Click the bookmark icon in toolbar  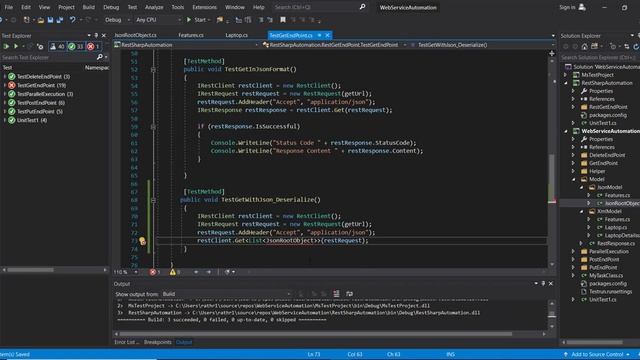282,20
